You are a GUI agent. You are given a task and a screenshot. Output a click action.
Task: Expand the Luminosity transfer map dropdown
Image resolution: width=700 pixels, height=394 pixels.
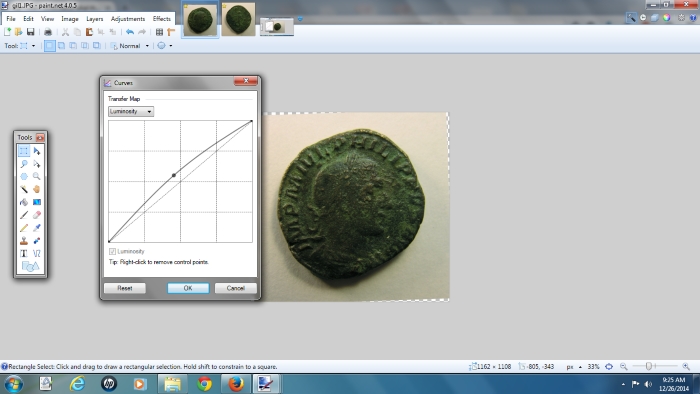point(131,111)
